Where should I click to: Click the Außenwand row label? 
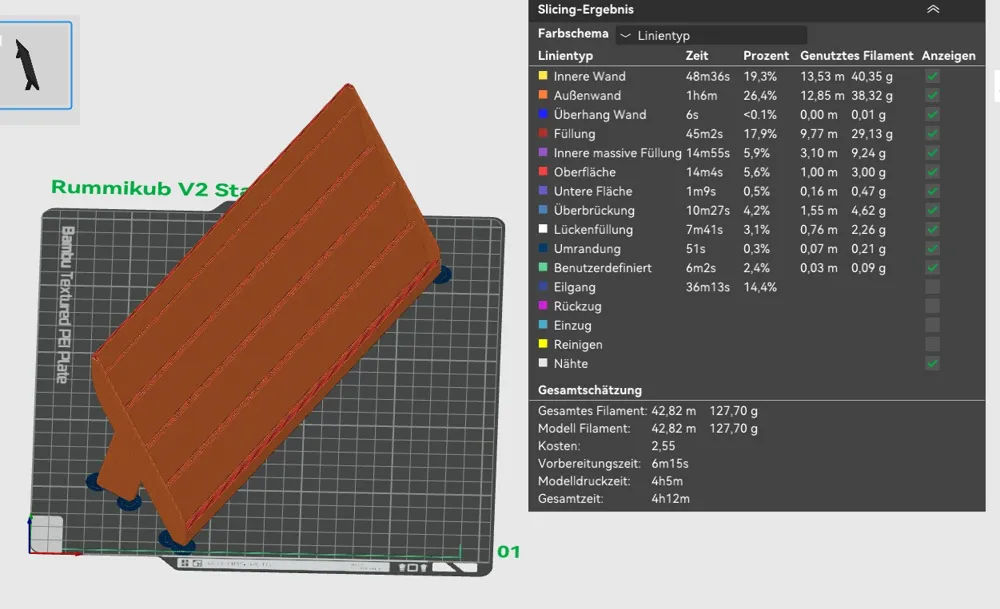coord(587,95)
